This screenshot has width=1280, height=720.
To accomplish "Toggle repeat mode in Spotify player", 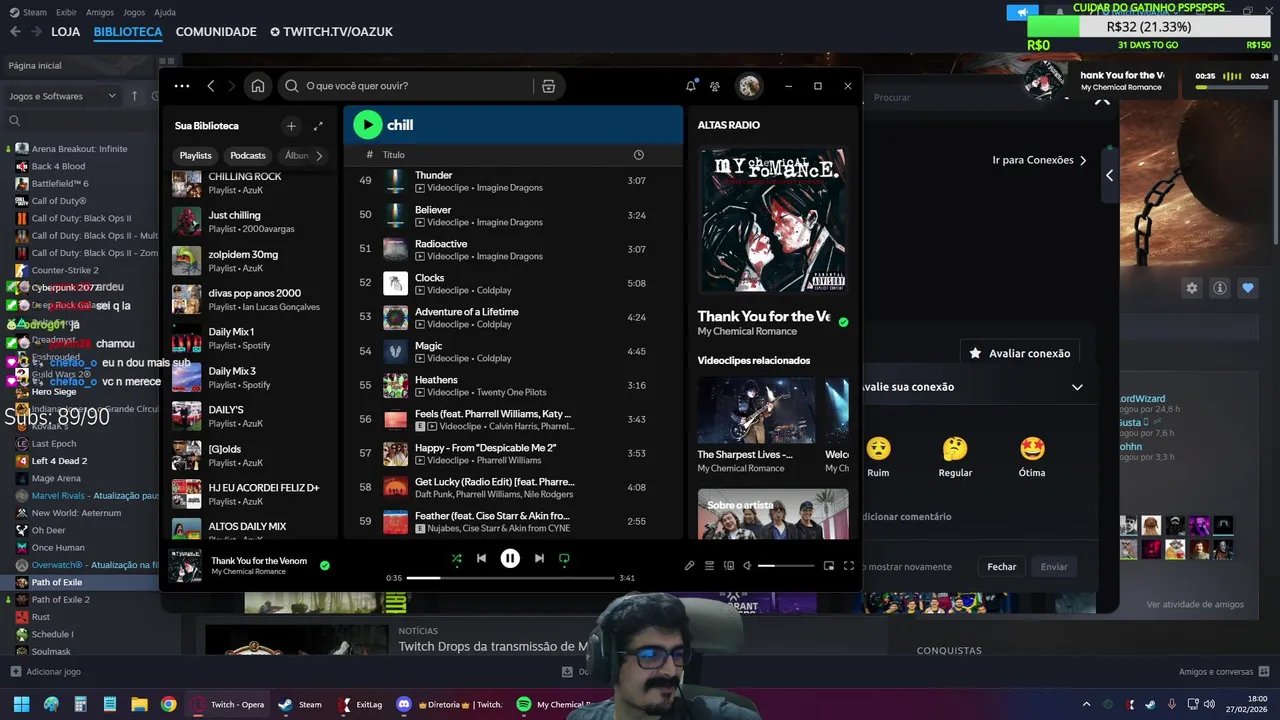I will 564,559.
